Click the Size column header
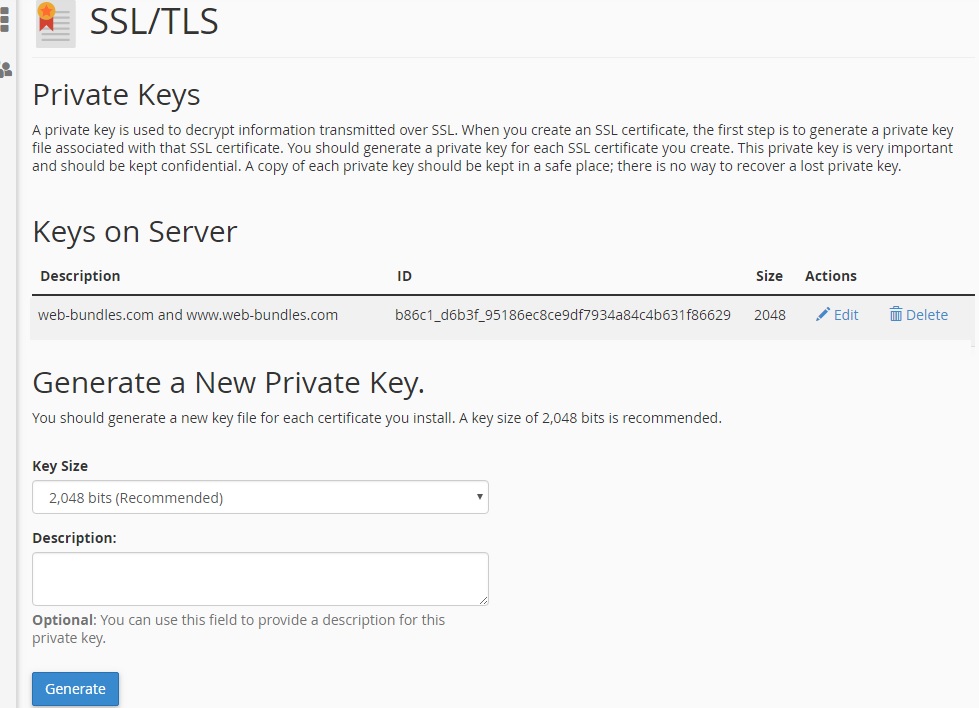Viewport: 979px width, 708px height. tap(769, 276)
